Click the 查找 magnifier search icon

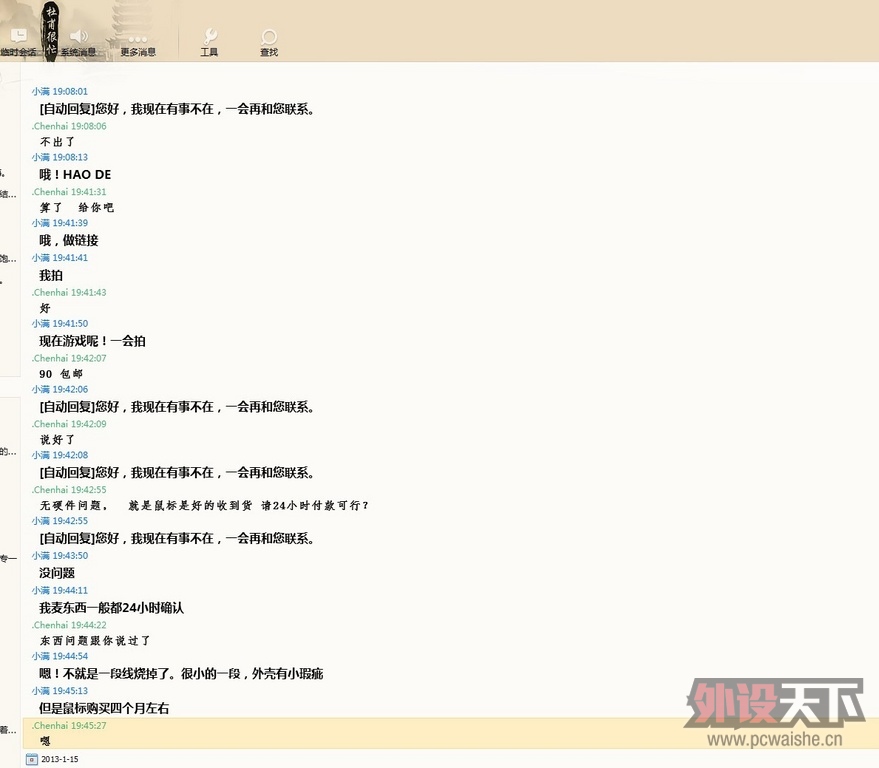(x=269, y=37)
